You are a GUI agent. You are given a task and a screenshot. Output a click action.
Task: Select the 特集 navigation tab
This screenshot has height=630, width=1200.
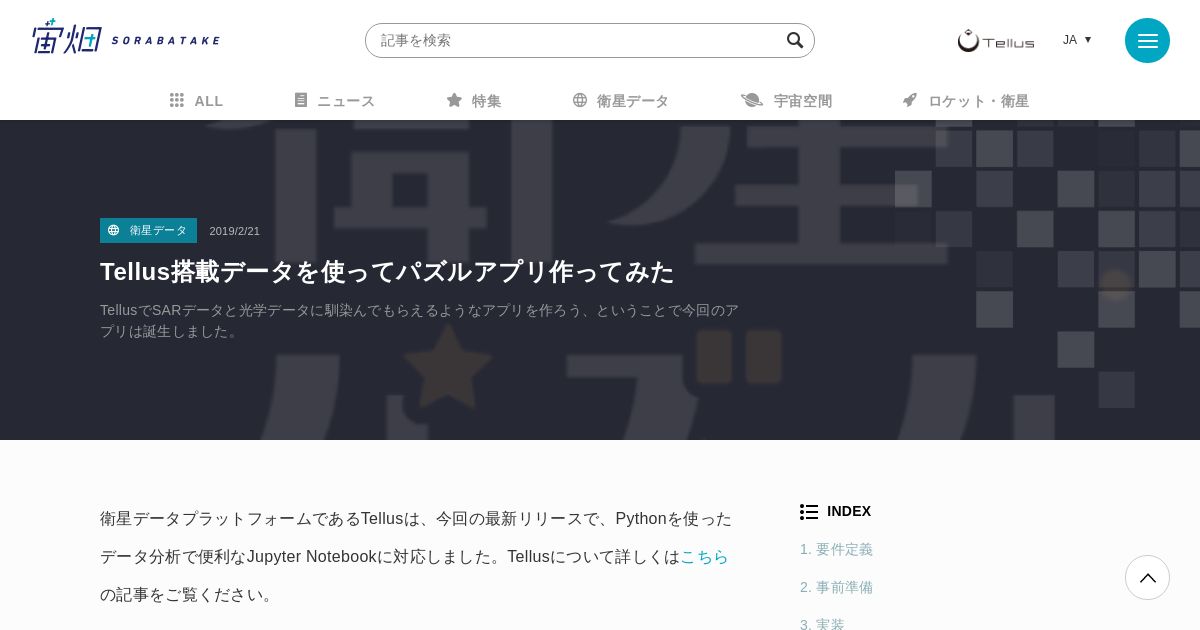tap(474, 100)
